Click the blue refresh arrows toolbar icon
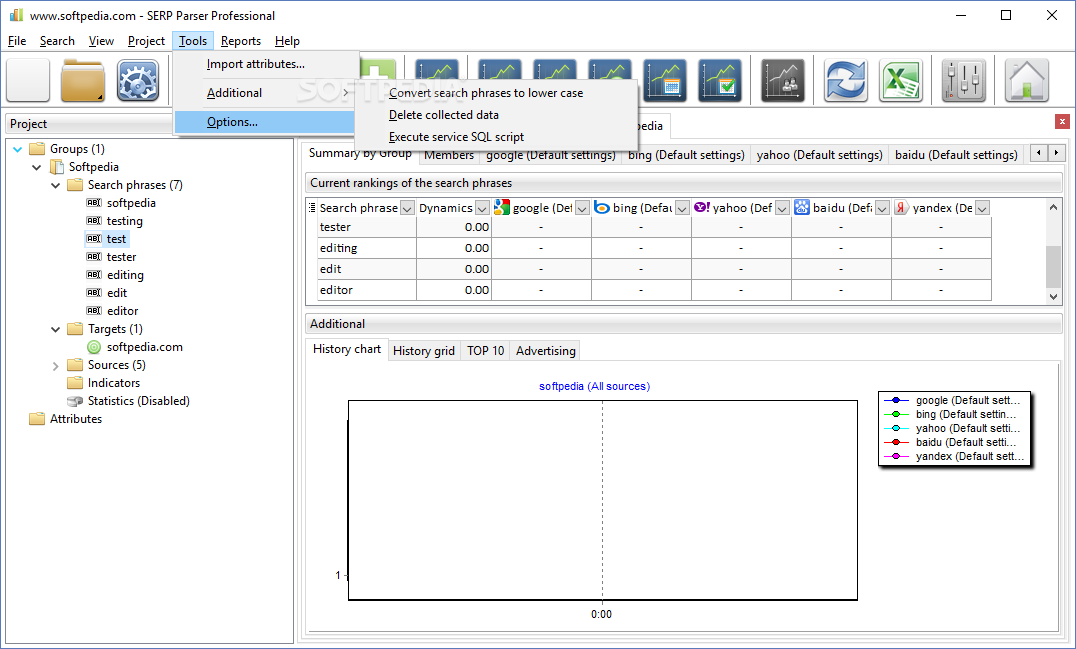 845,80
